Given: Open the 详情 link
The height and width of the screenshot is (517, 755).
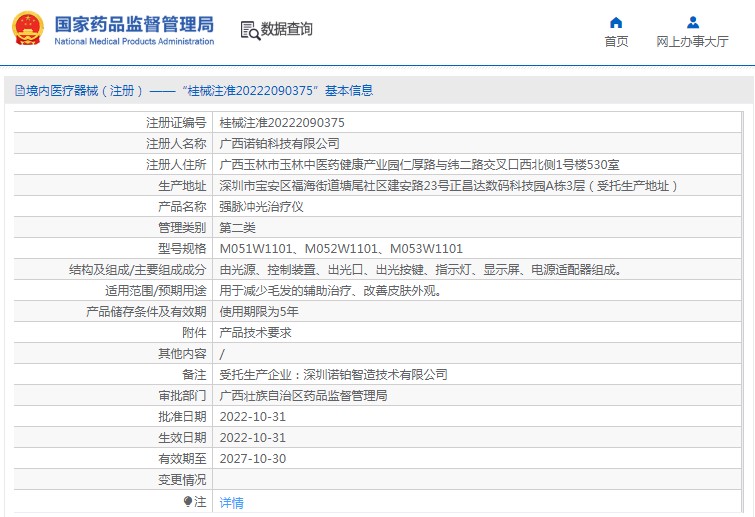Looking at the screenshot, I should 232,503.
